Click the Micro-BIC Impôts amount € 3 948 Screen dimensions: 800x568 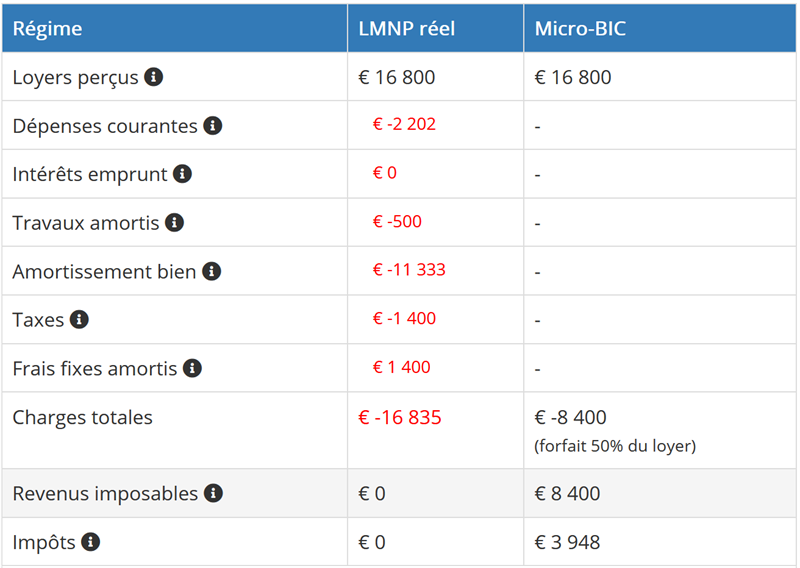click(567, 542)
